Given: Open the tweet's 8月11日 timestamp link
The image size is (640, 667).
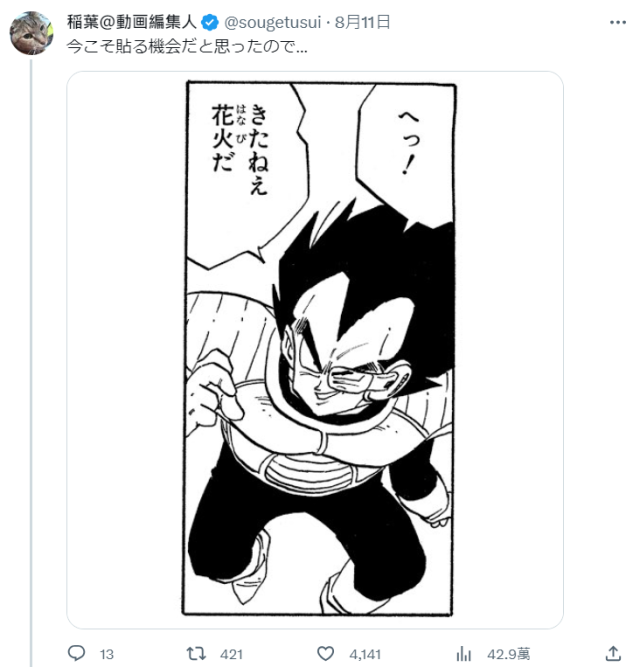Looking at the screenshot, I should tap(363, 21).
